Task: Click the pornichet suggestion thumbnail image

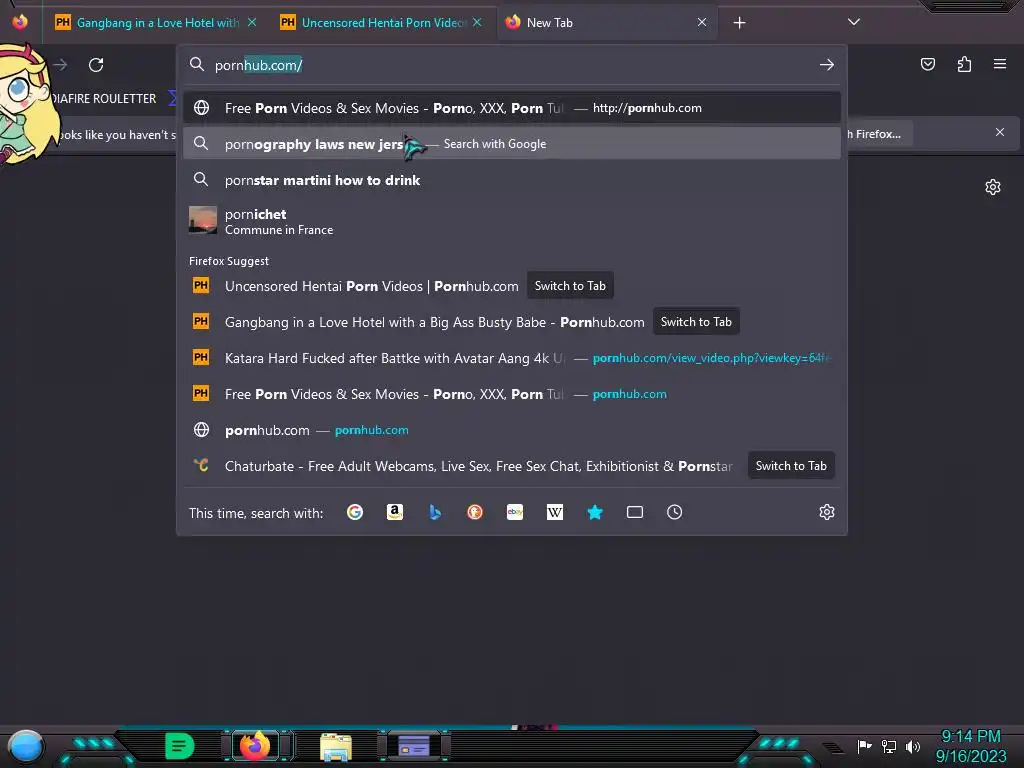Action: click(x=202, y=220)
